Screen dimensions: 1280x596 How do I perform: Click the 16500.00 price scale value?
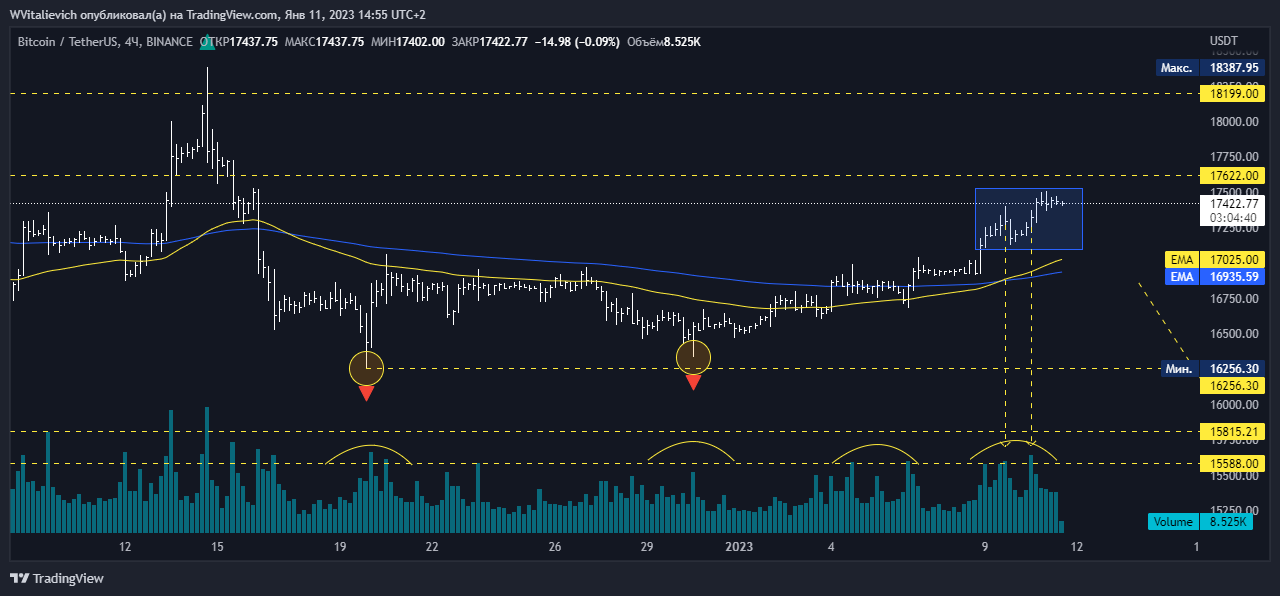1233,334
